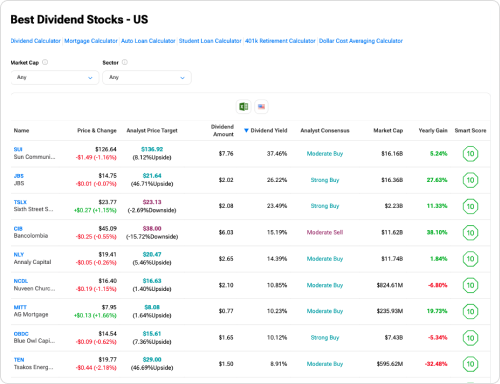Open the Mortgage Calculator link
The image size is (500, 384).
pyautogui.click(x=91, y=41)
